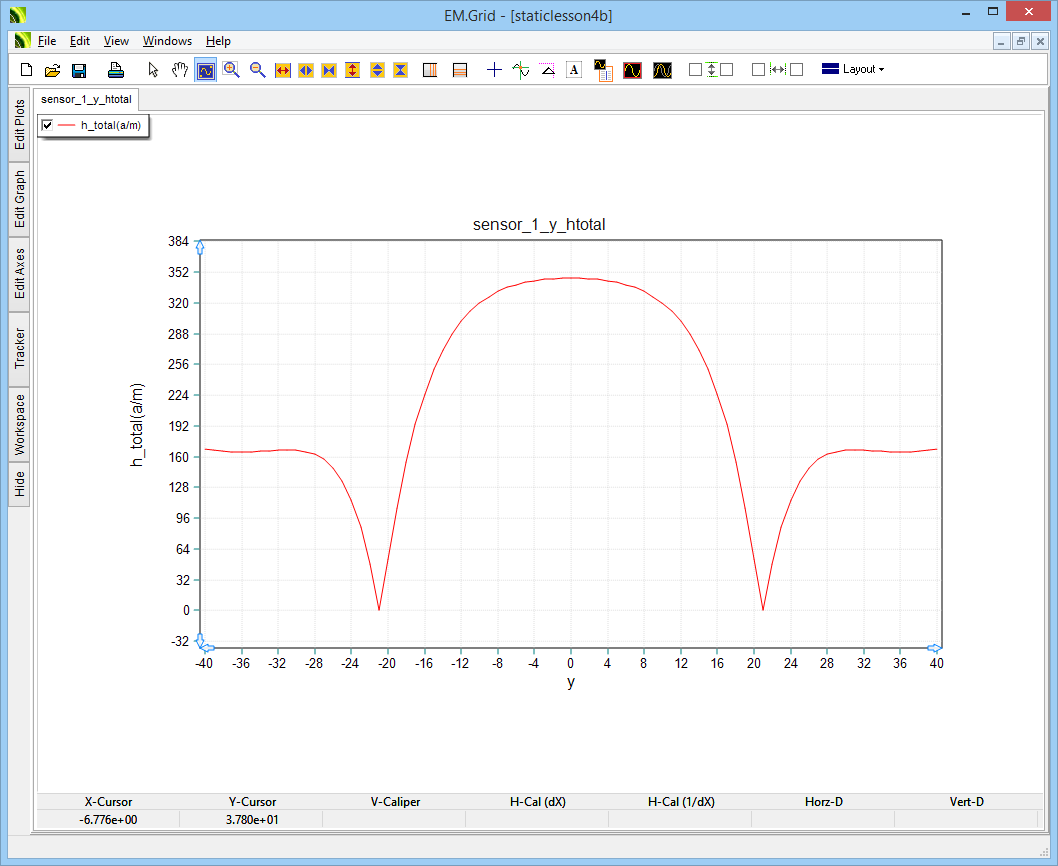
Task: Expand the Tracker side panel
Action: click(20, 348)
